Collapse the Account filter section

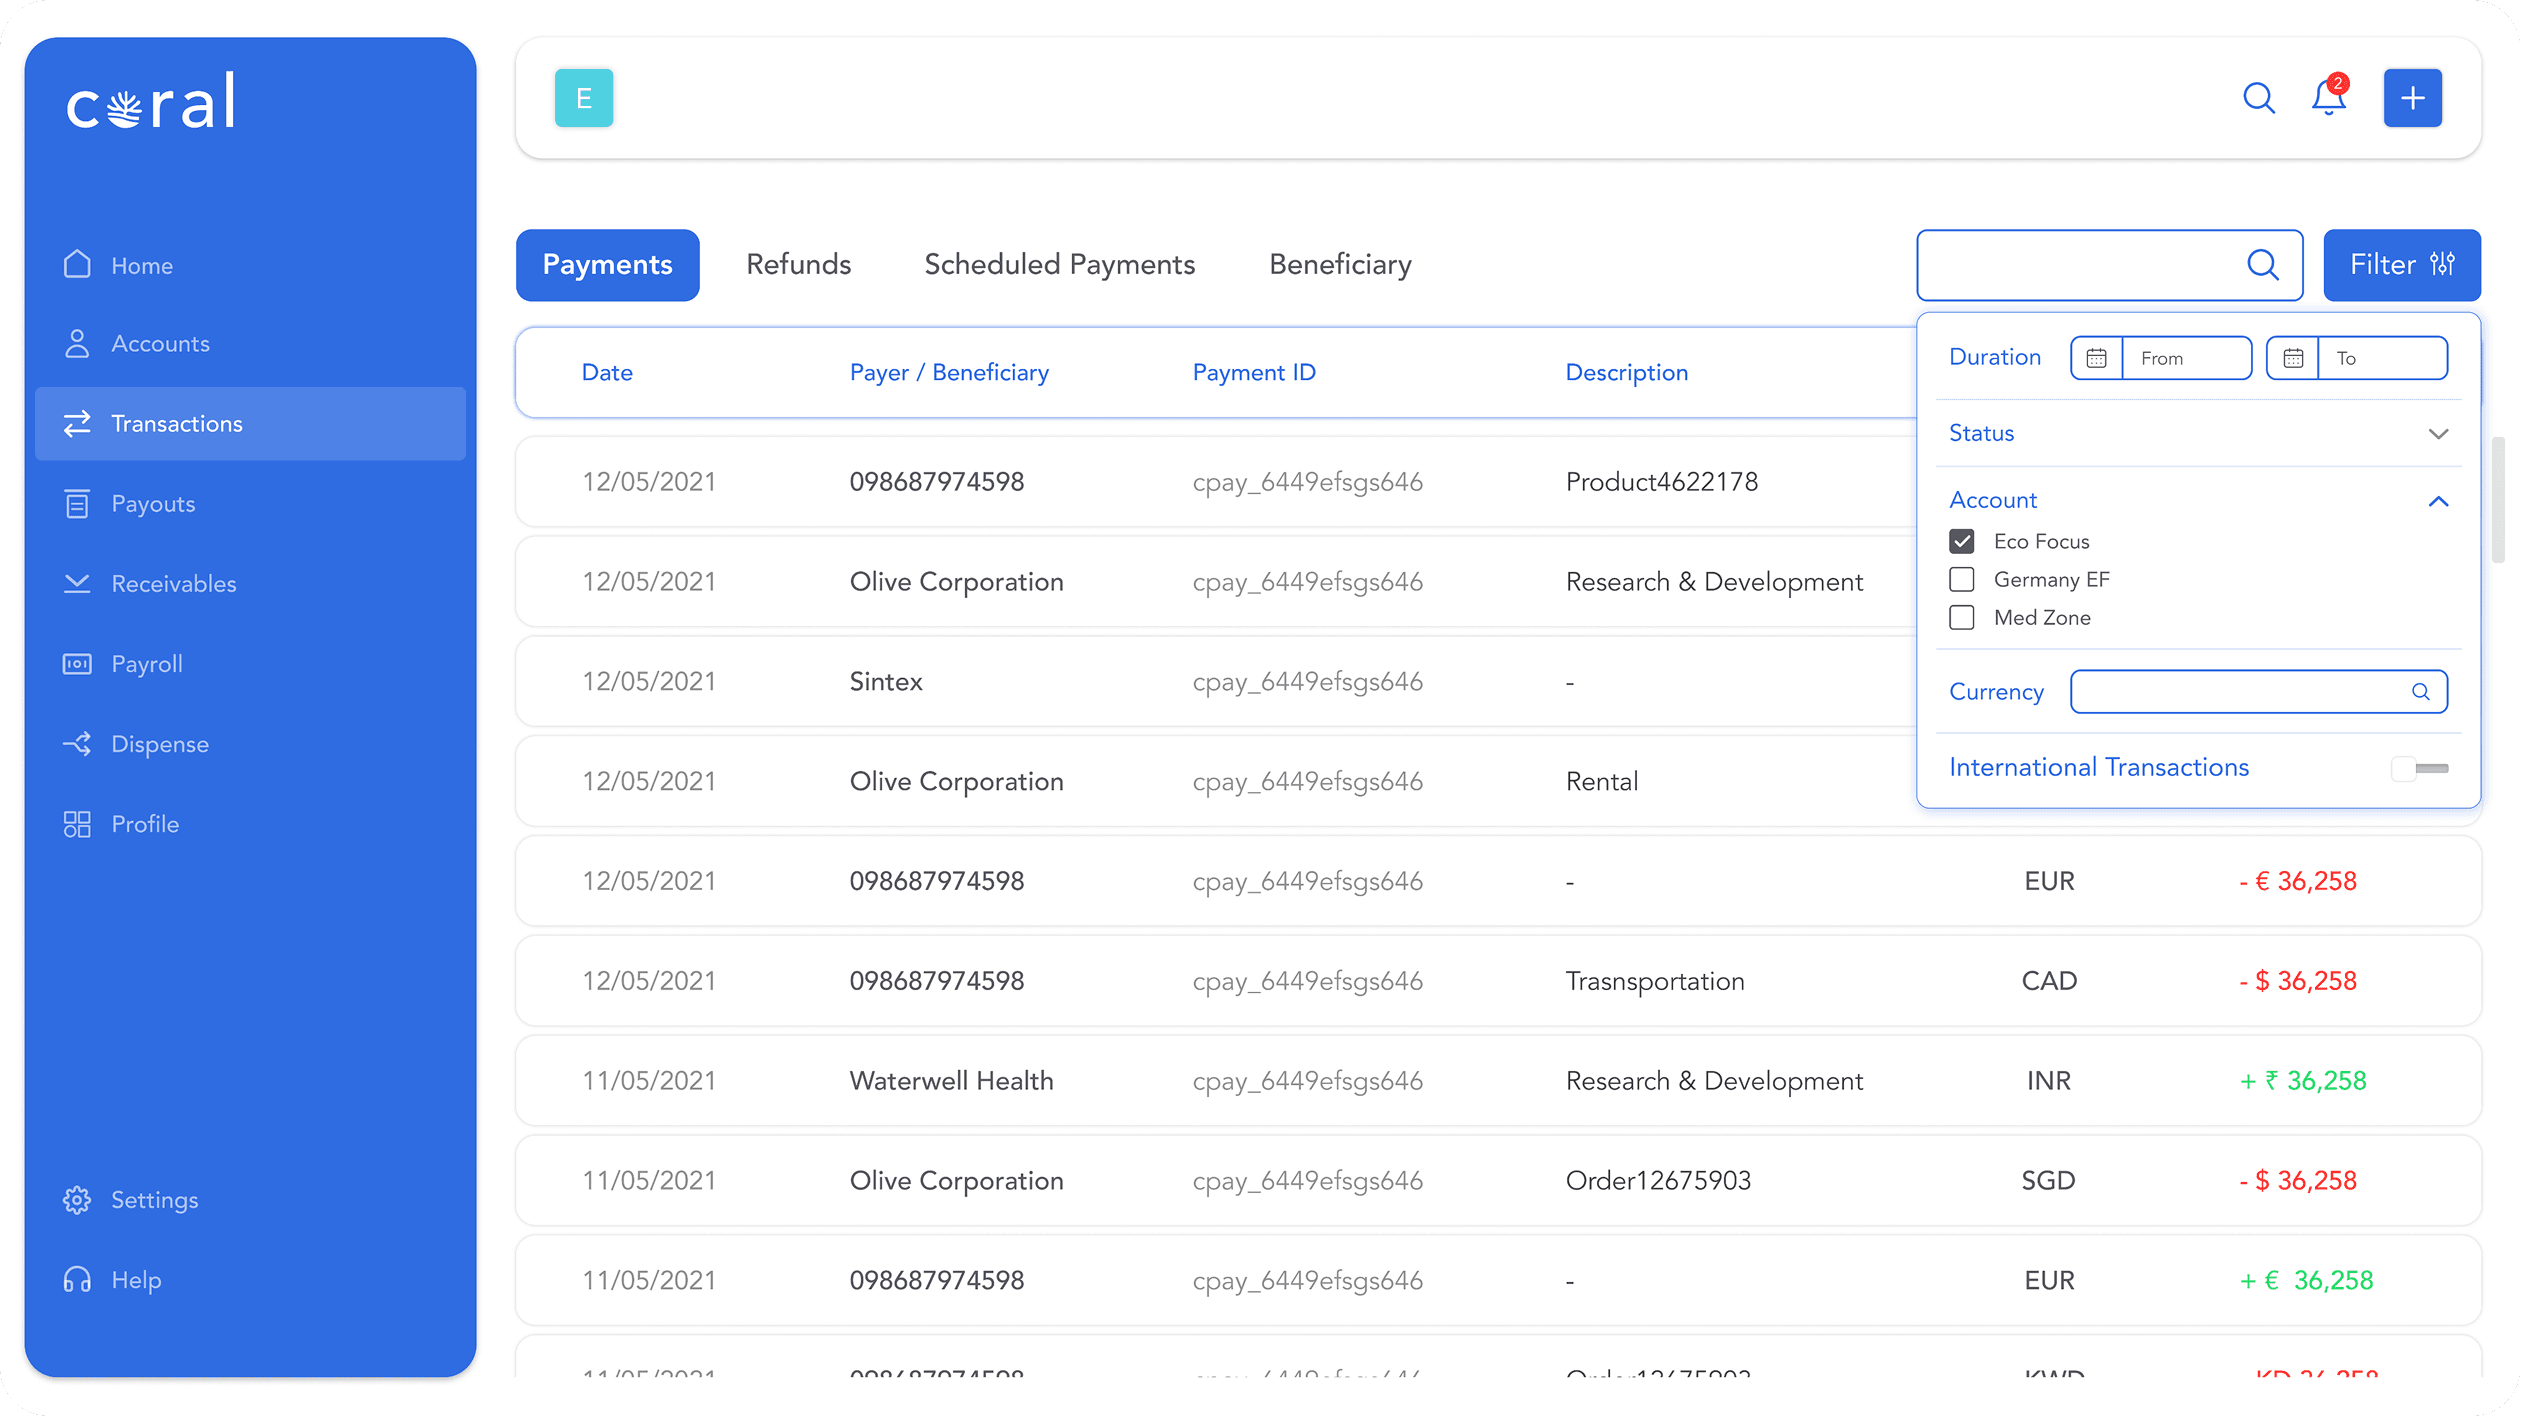(2438, 501)
